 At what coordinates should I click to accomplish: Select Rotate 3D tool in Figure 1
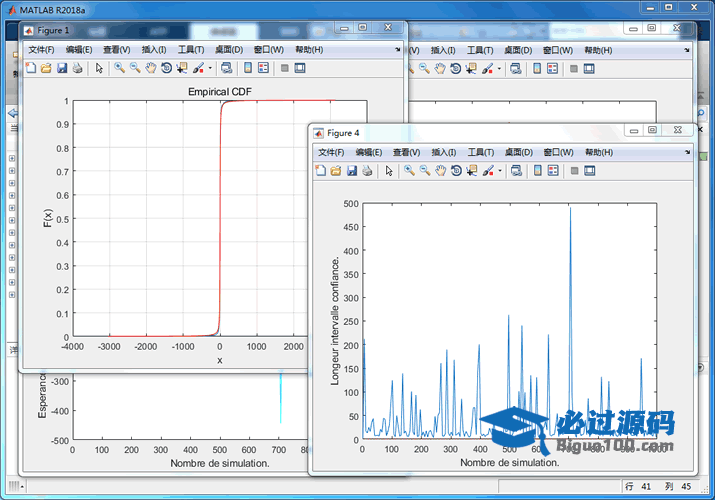[166, 68]
